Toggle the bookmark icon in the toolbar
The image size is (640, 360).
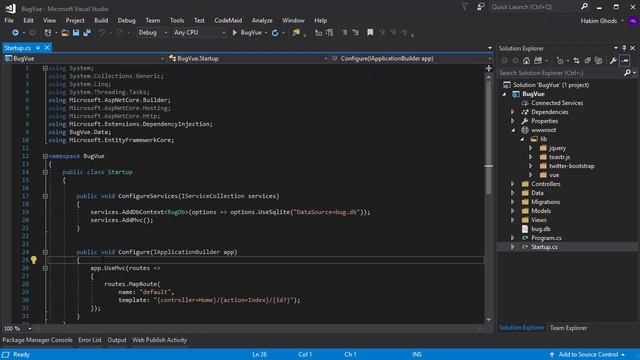point(370,33)
